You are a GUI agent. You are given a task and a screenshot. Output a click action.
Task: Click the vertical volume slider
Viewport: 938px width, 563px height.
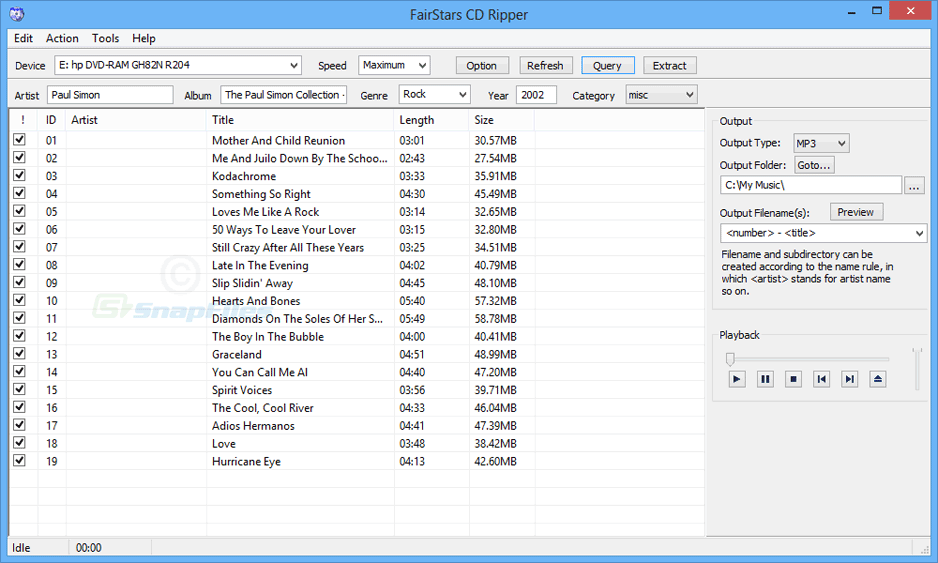tap(915, 369)
